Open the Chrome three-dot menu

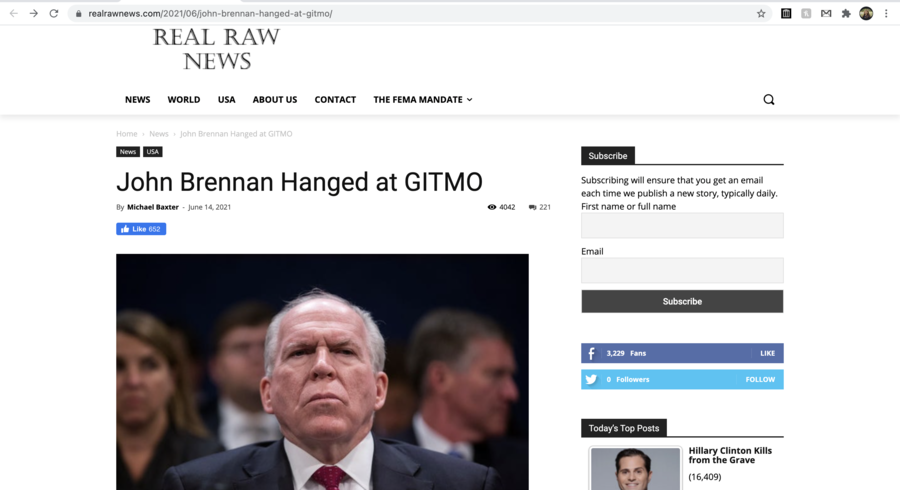pos(886,14)
